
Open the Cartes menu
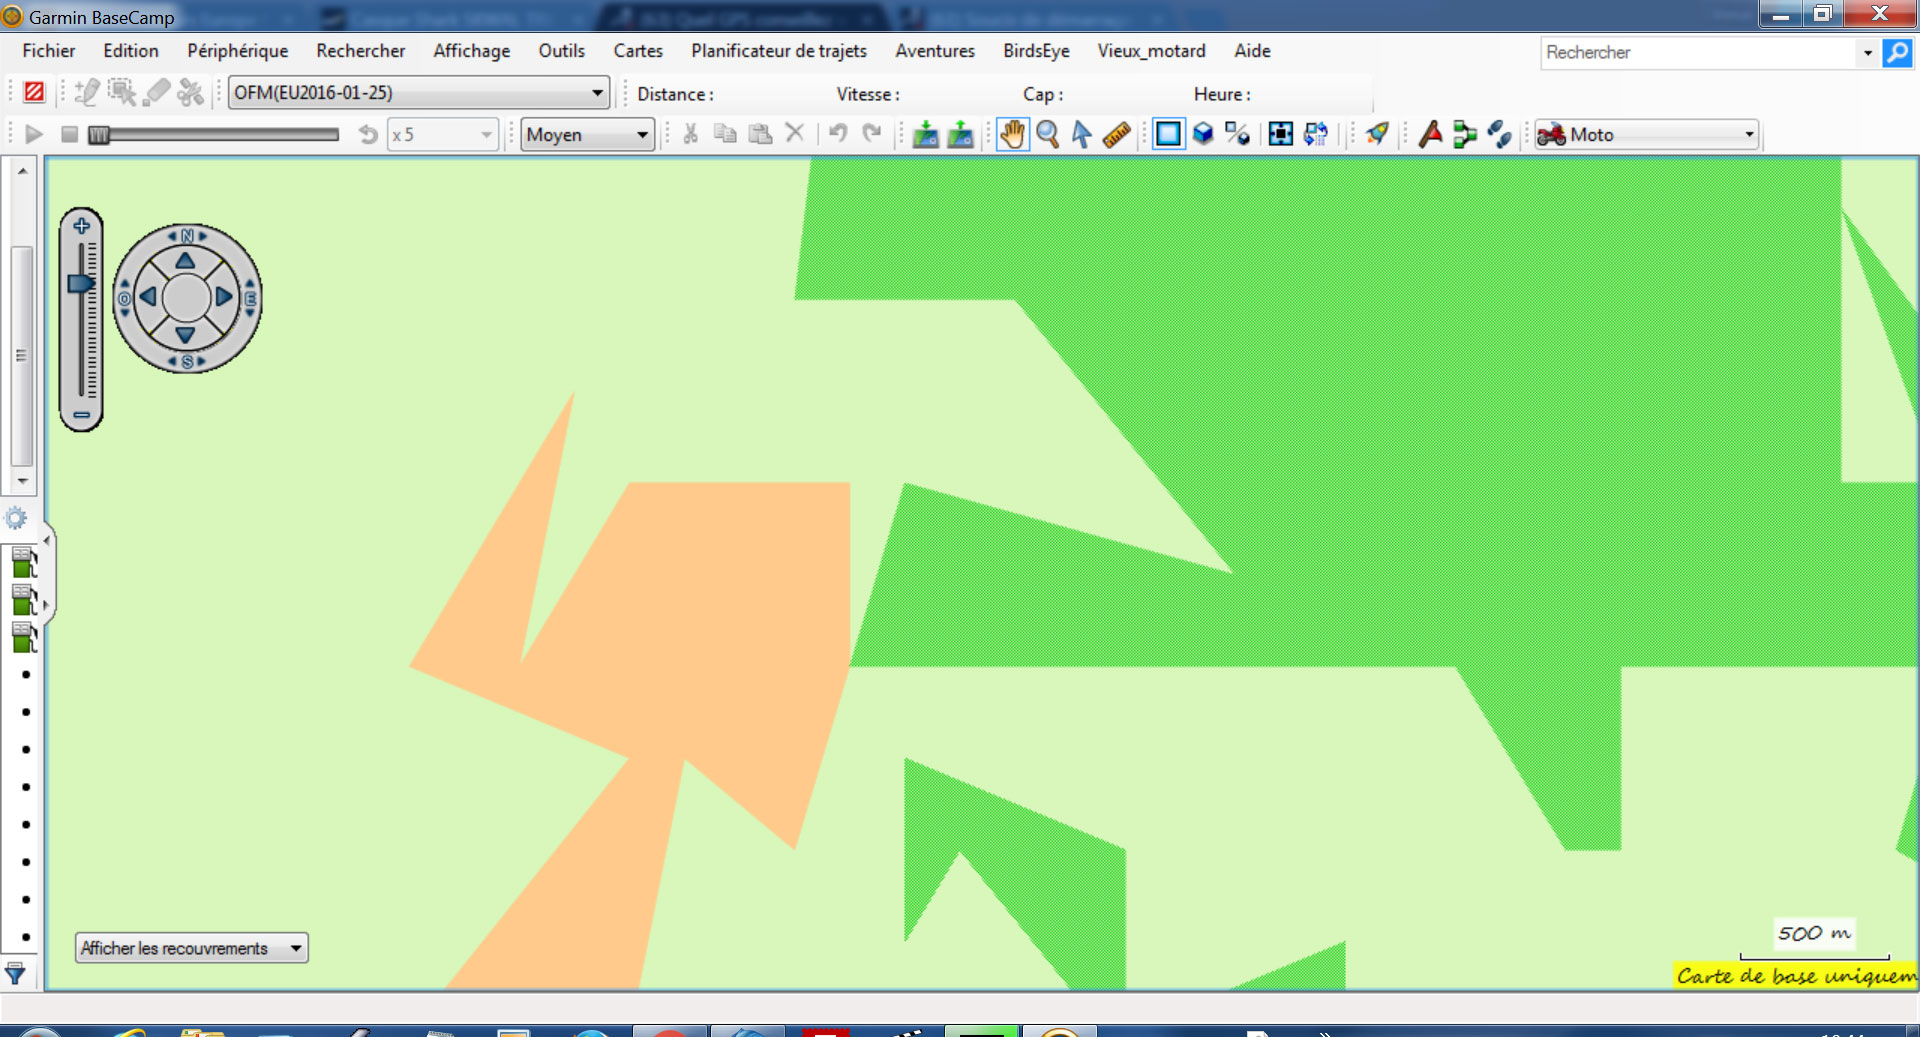(637, 51)
